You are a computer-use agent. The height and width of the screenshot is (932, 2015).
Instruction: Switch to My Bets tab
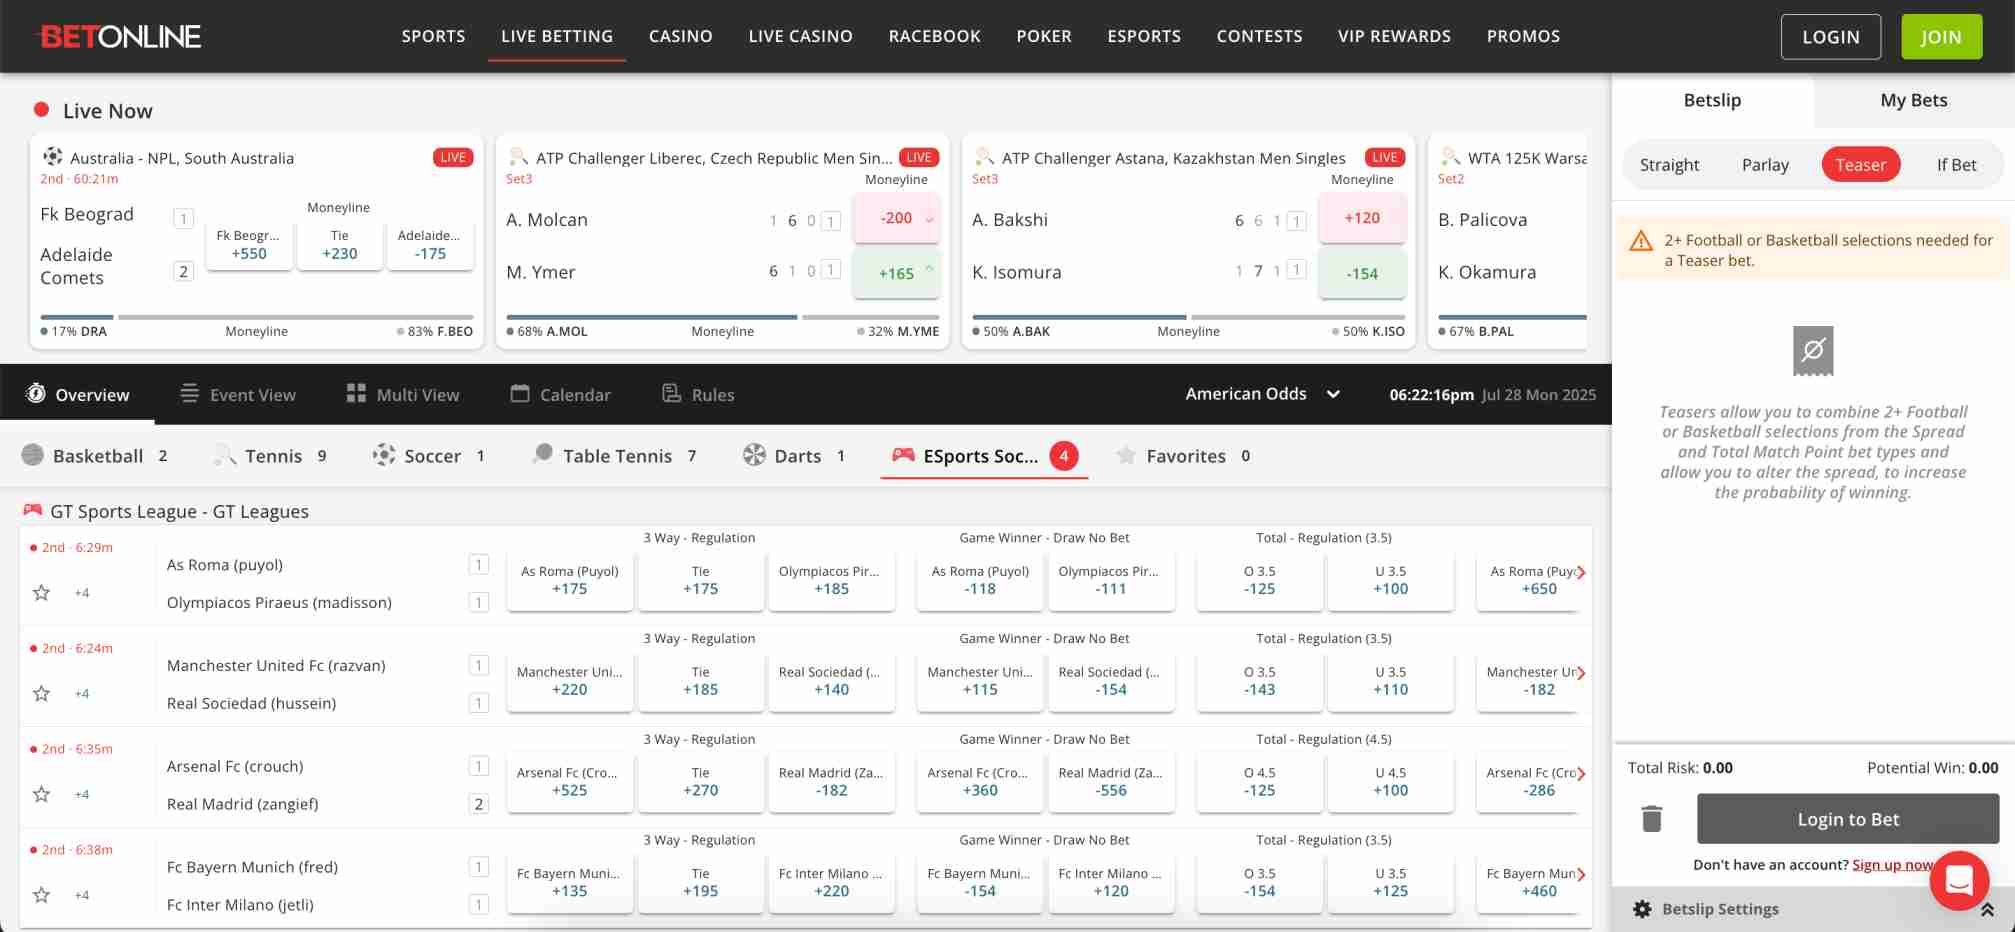pyautogui.click(x=1913, y=100)
